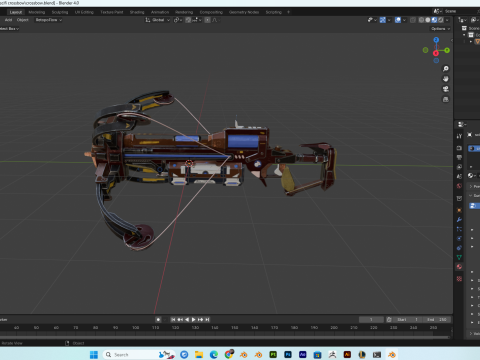Click the proportional editing falloff icon
Viewport: 480px width, 360px height.
(x=215, y=20)
